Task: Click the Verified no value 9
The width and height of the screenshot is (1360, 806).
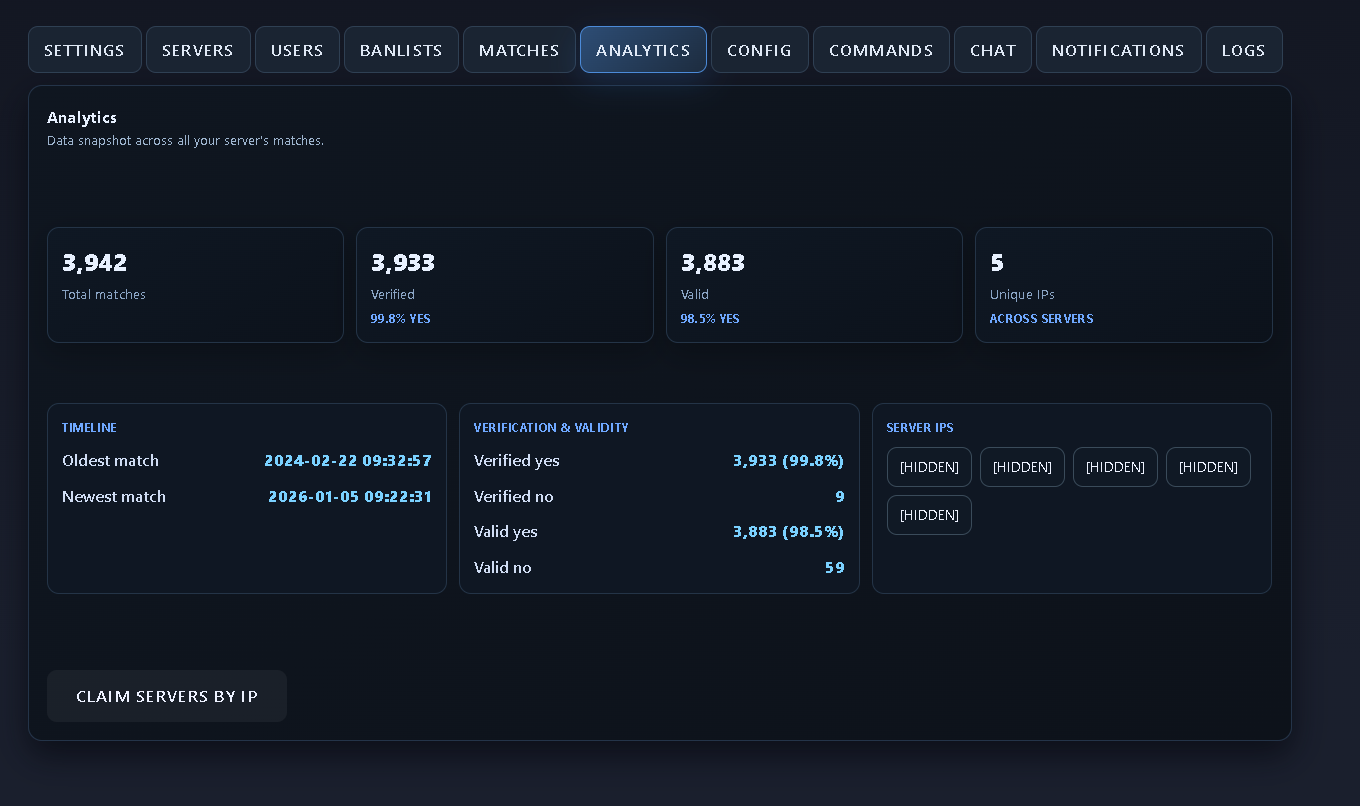Action: pyautogui.click(x=840, y=497)
